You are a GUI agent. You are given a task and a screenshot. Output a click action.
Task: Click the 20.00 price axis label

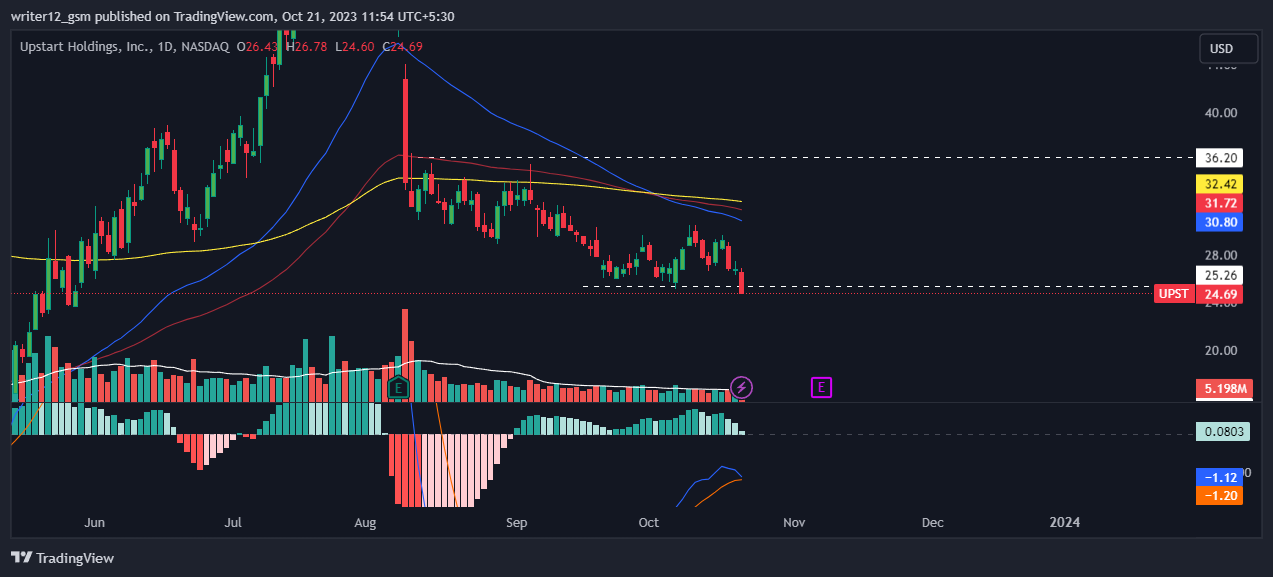(1221, 350)
